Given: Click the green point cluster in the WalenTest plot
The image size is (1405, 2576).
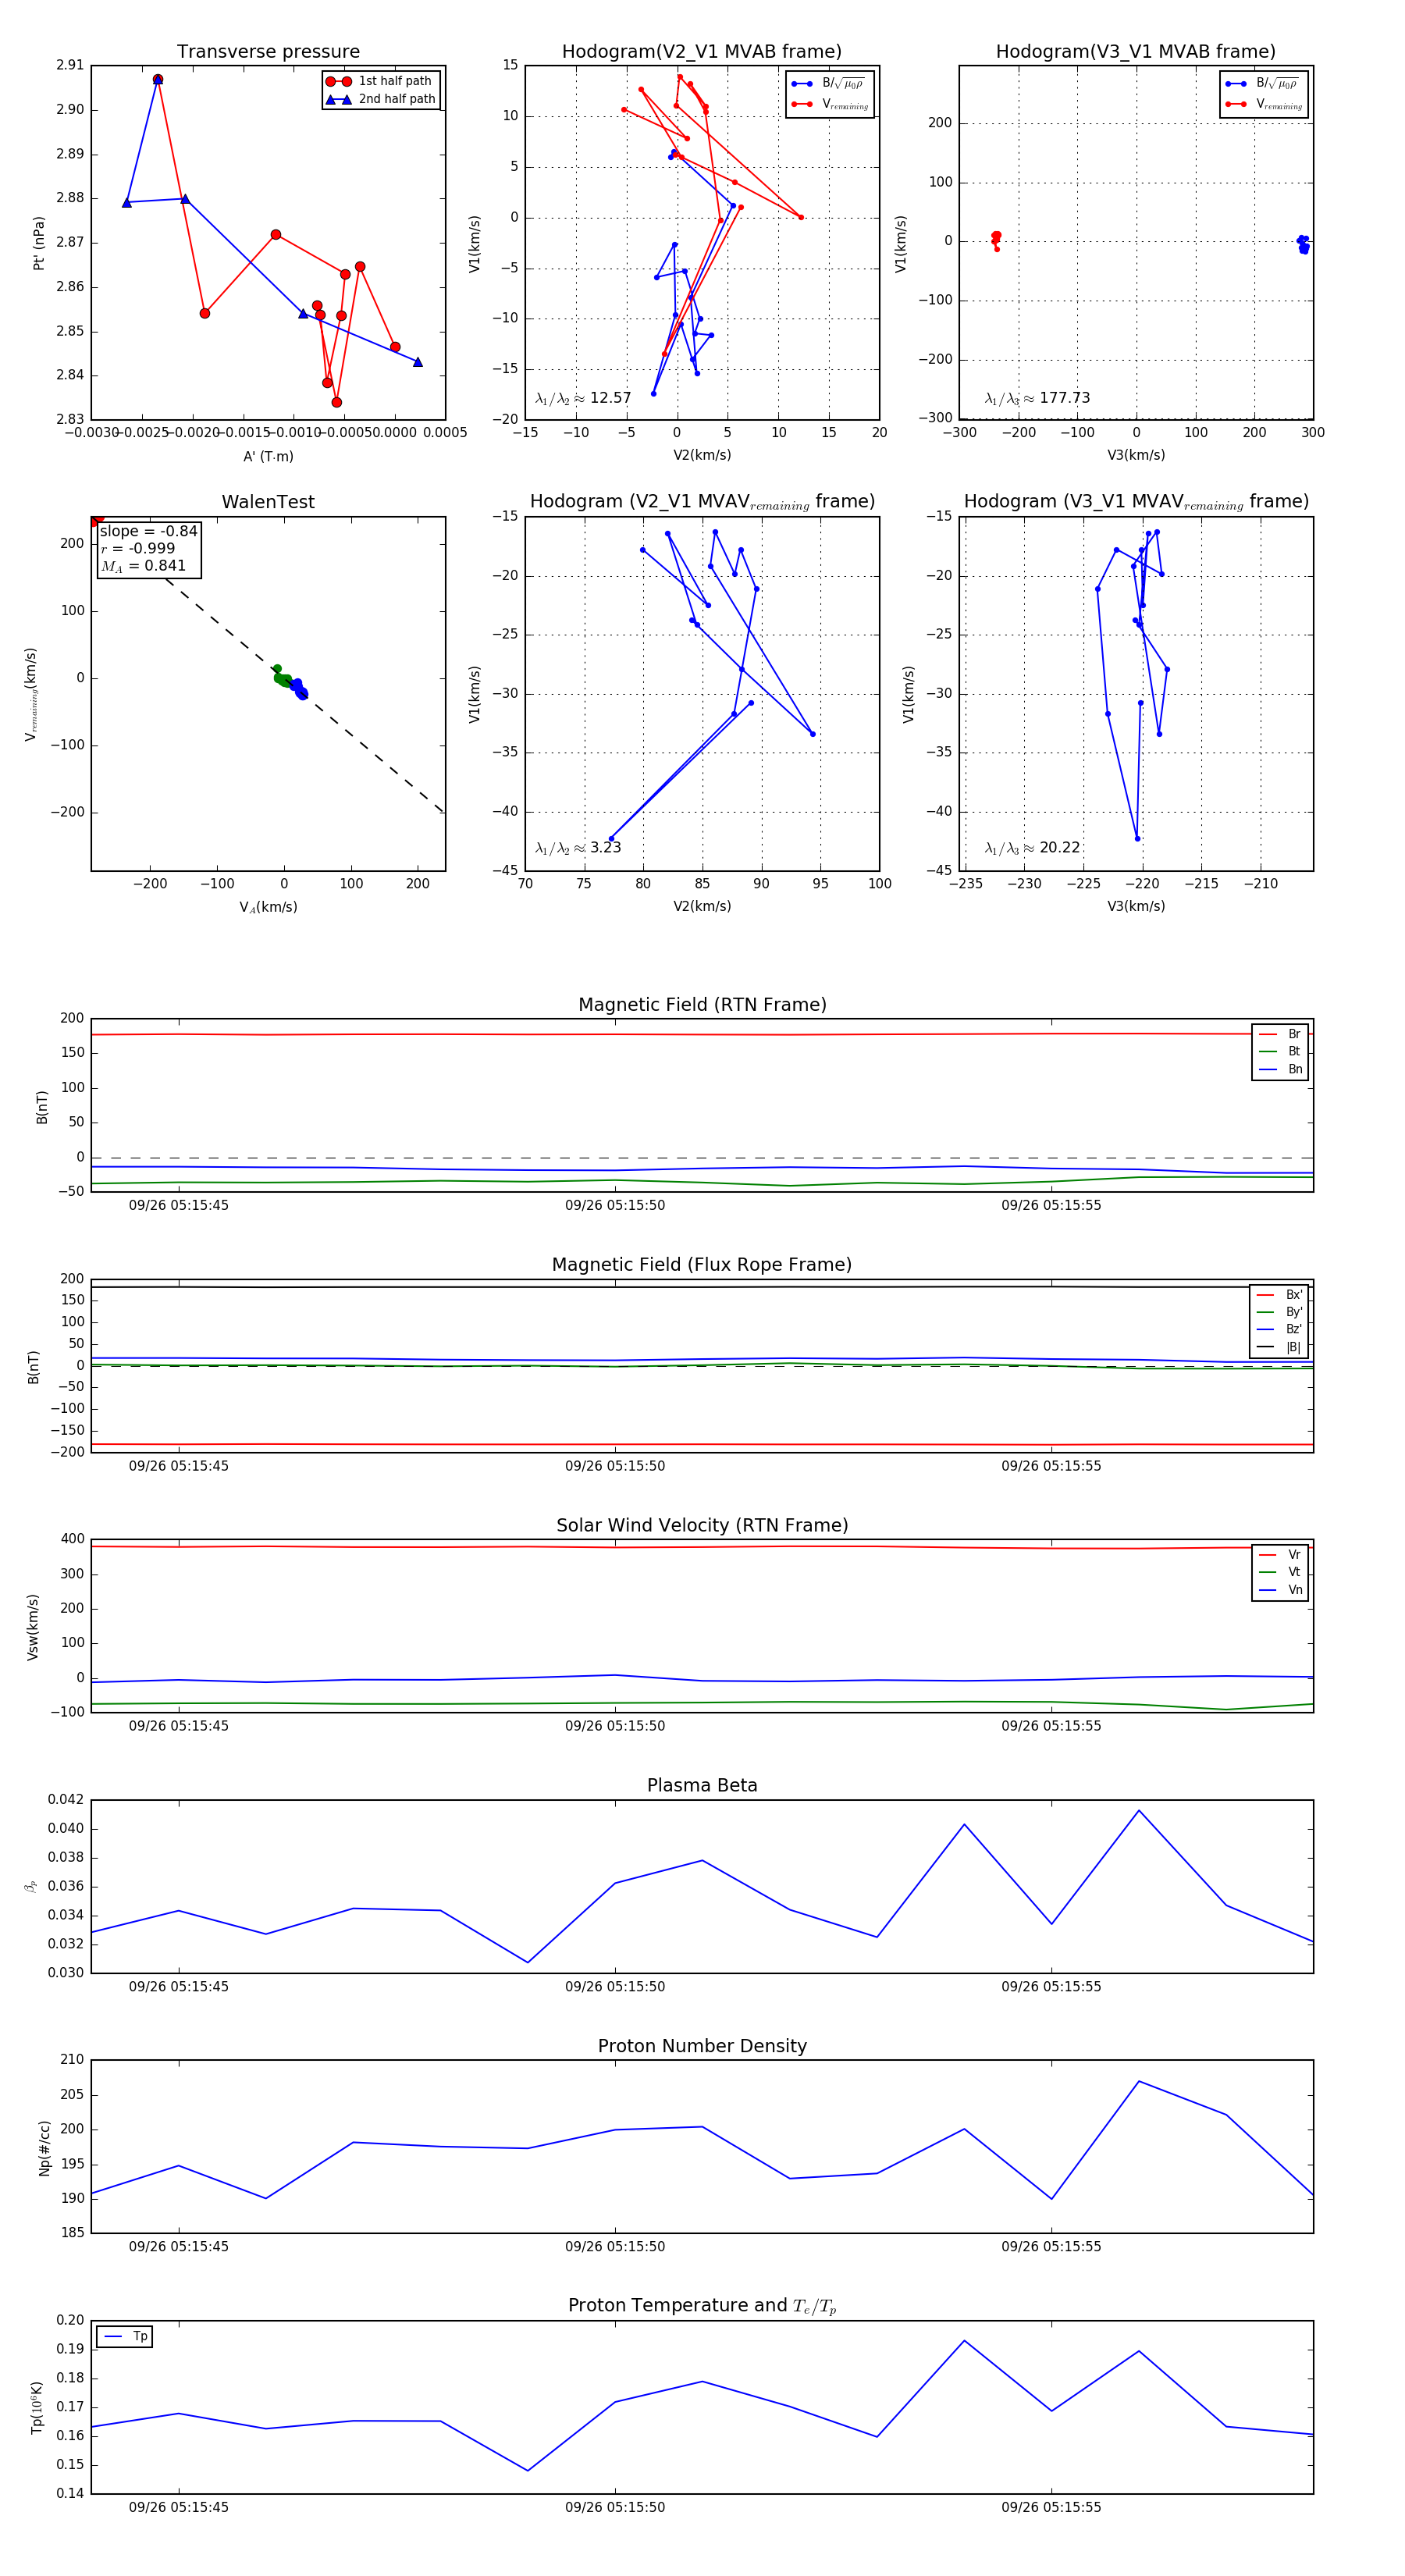Looking at the screenshot, I should pyautogui.click(x=282, y=678).
